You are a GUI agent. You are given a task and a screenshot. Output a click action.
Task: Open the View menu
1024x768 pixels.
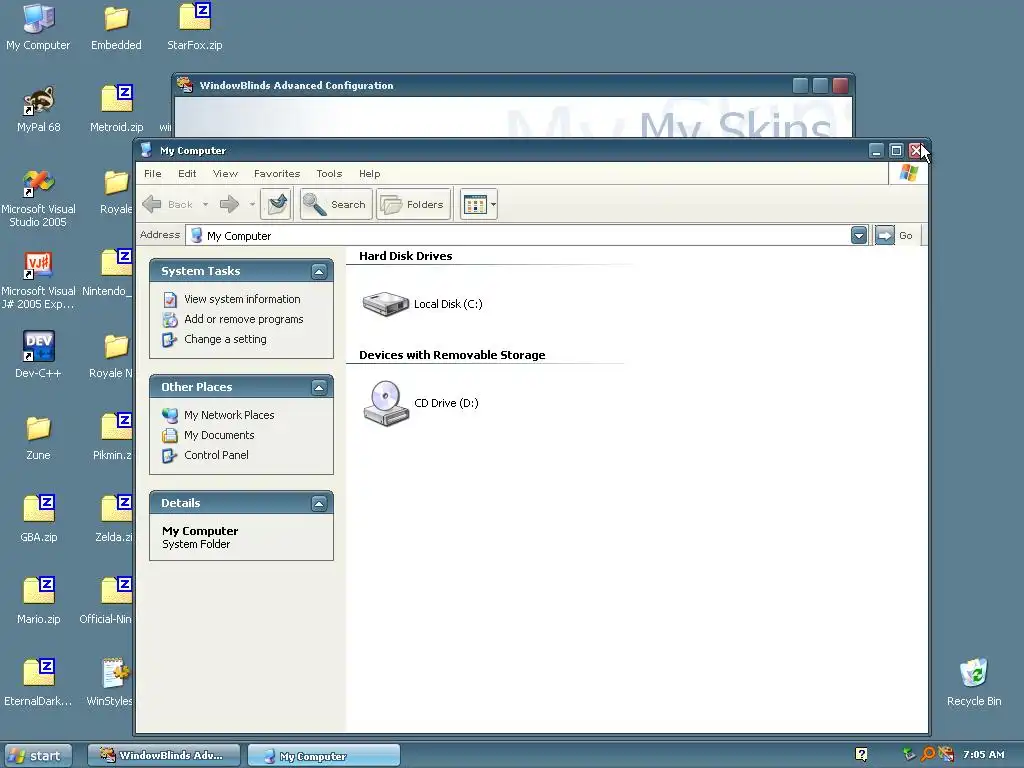pos(225,174)
